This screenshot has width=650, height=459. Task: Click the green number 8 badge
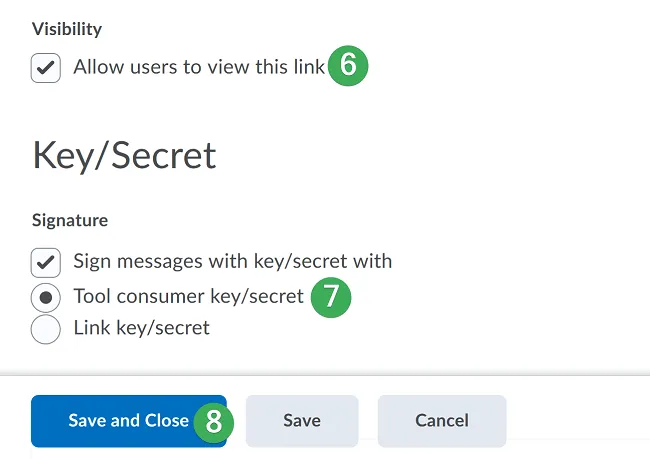click(x=213, y=421)
